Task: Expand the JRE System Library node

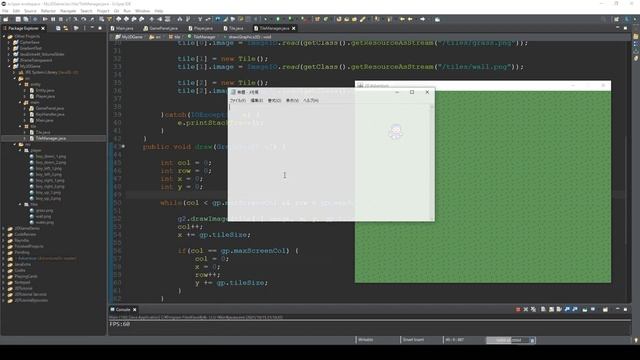Action: (15, 73)
